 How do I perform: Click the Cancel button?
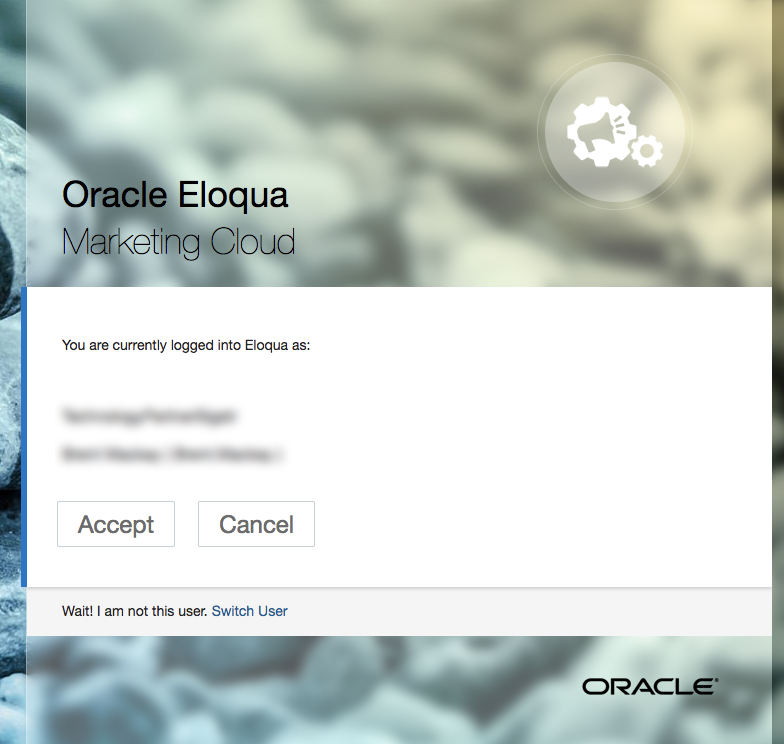pos(256,524)
